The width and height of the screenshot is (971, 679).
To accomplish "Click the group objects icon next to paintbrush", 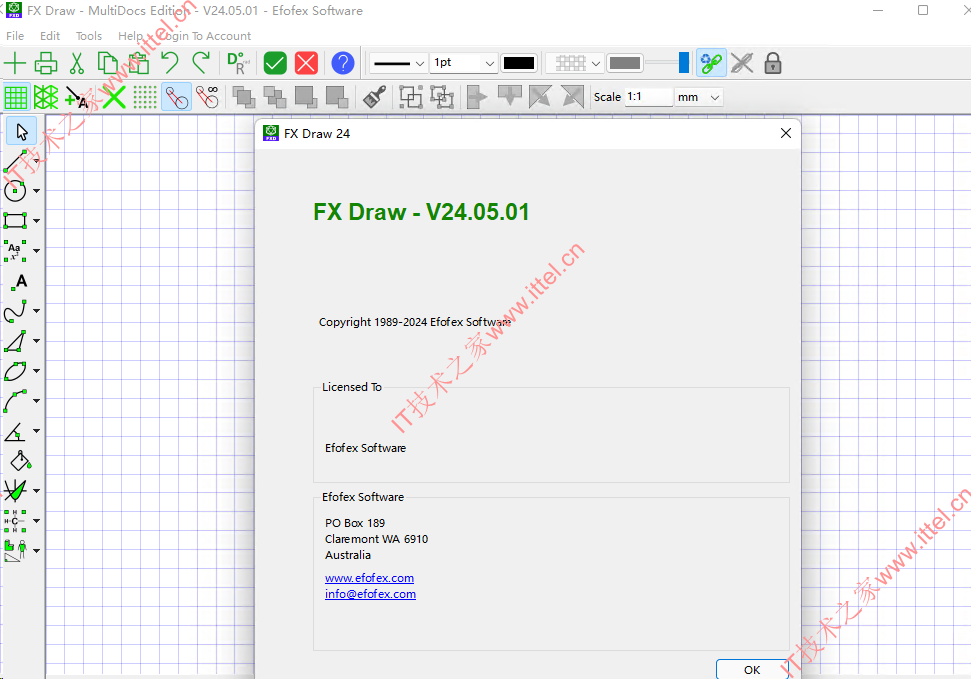I will 411,97.
